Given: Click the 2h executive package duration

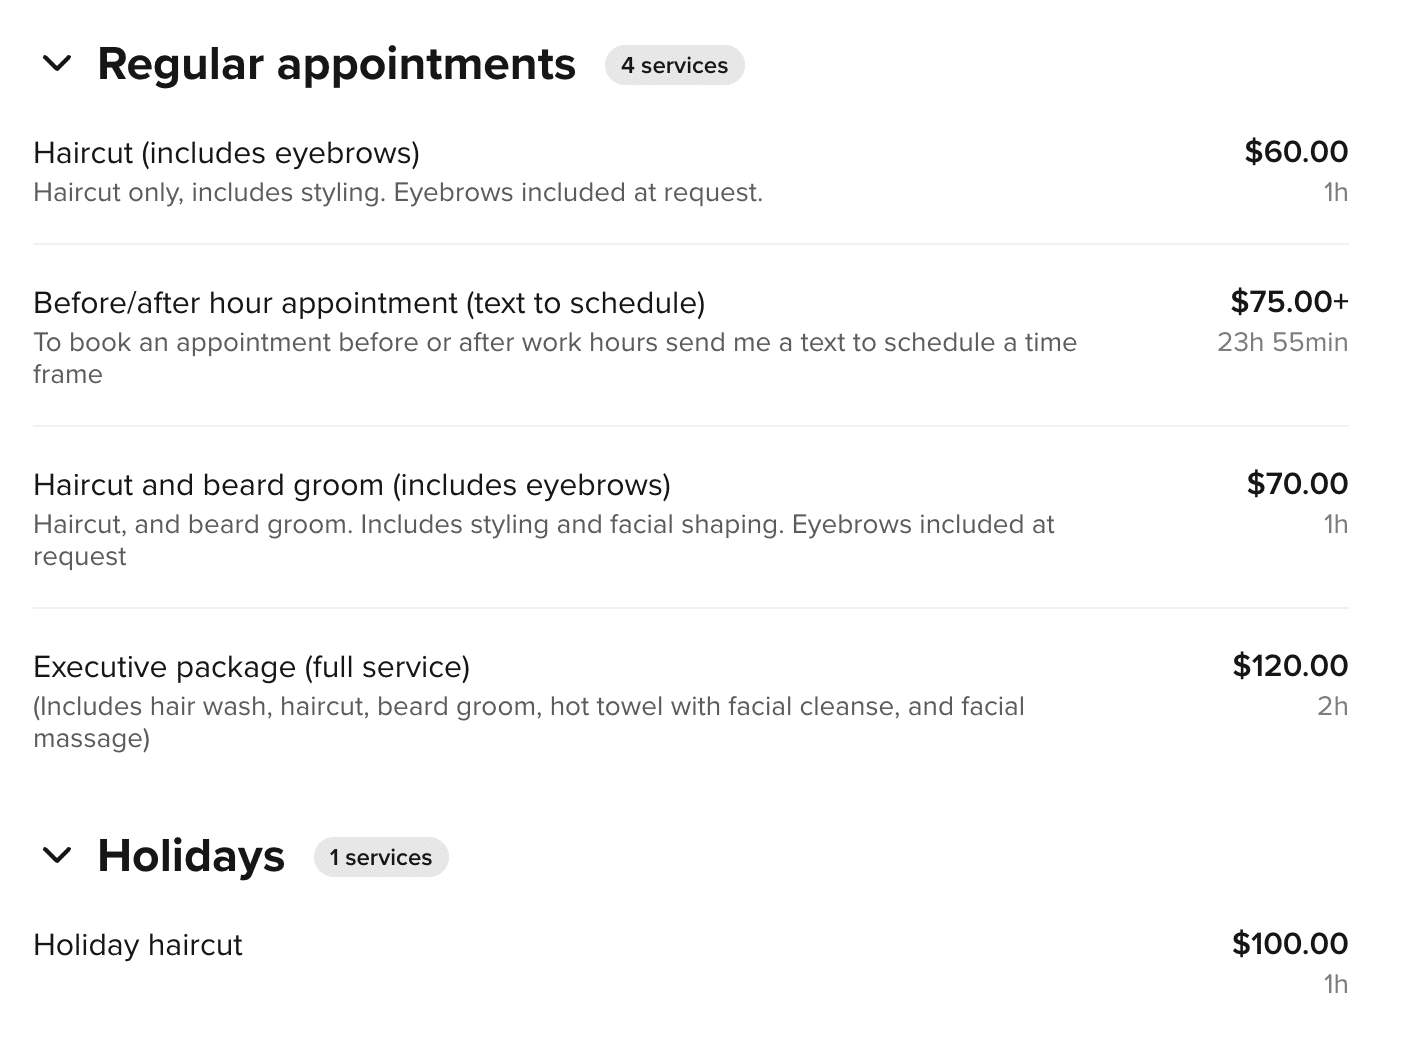Looking at the screenshot, I should 1333,707.
